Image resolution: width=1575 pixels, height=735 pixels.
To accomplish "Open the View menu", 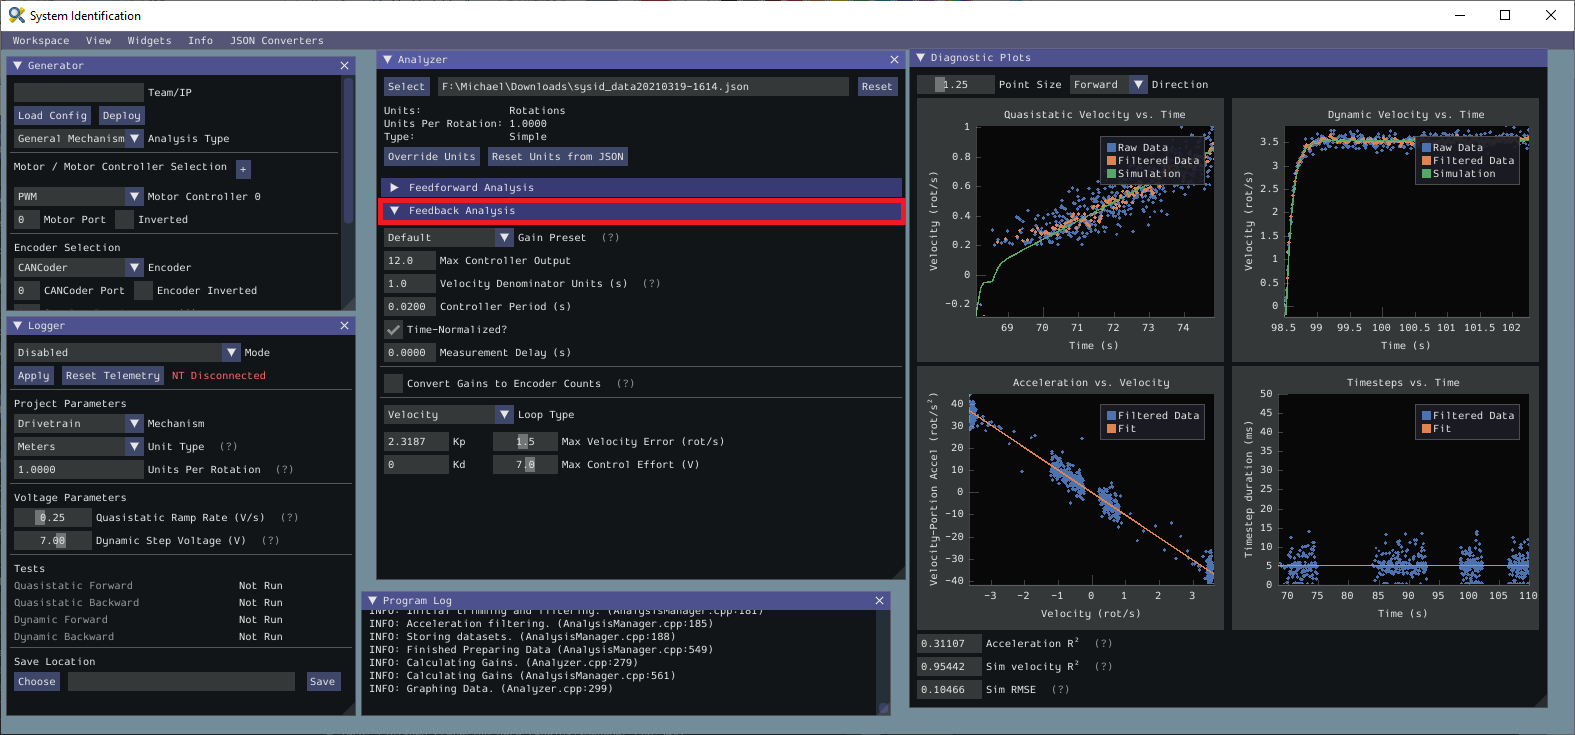I will pyautogui.click(x=98, y=41).
